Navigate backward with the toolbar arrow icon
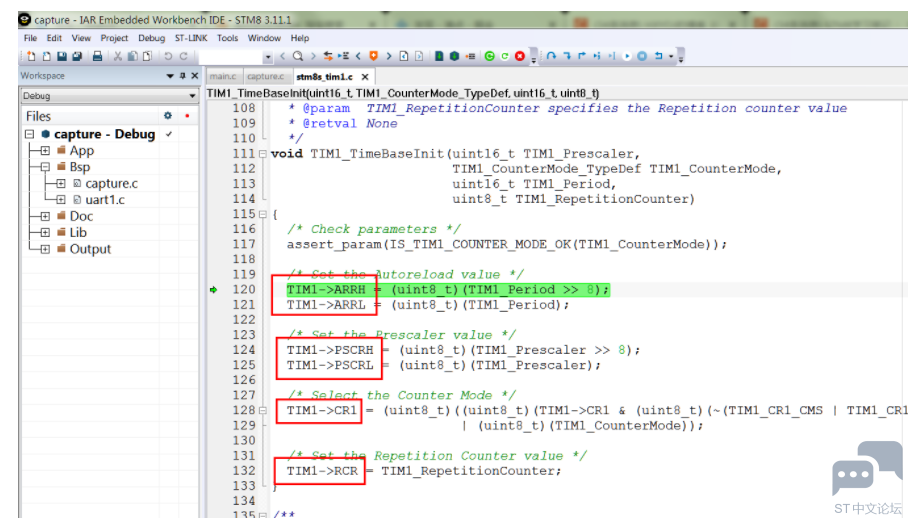This screenshot has height=524, width=911. coord(404,56)
